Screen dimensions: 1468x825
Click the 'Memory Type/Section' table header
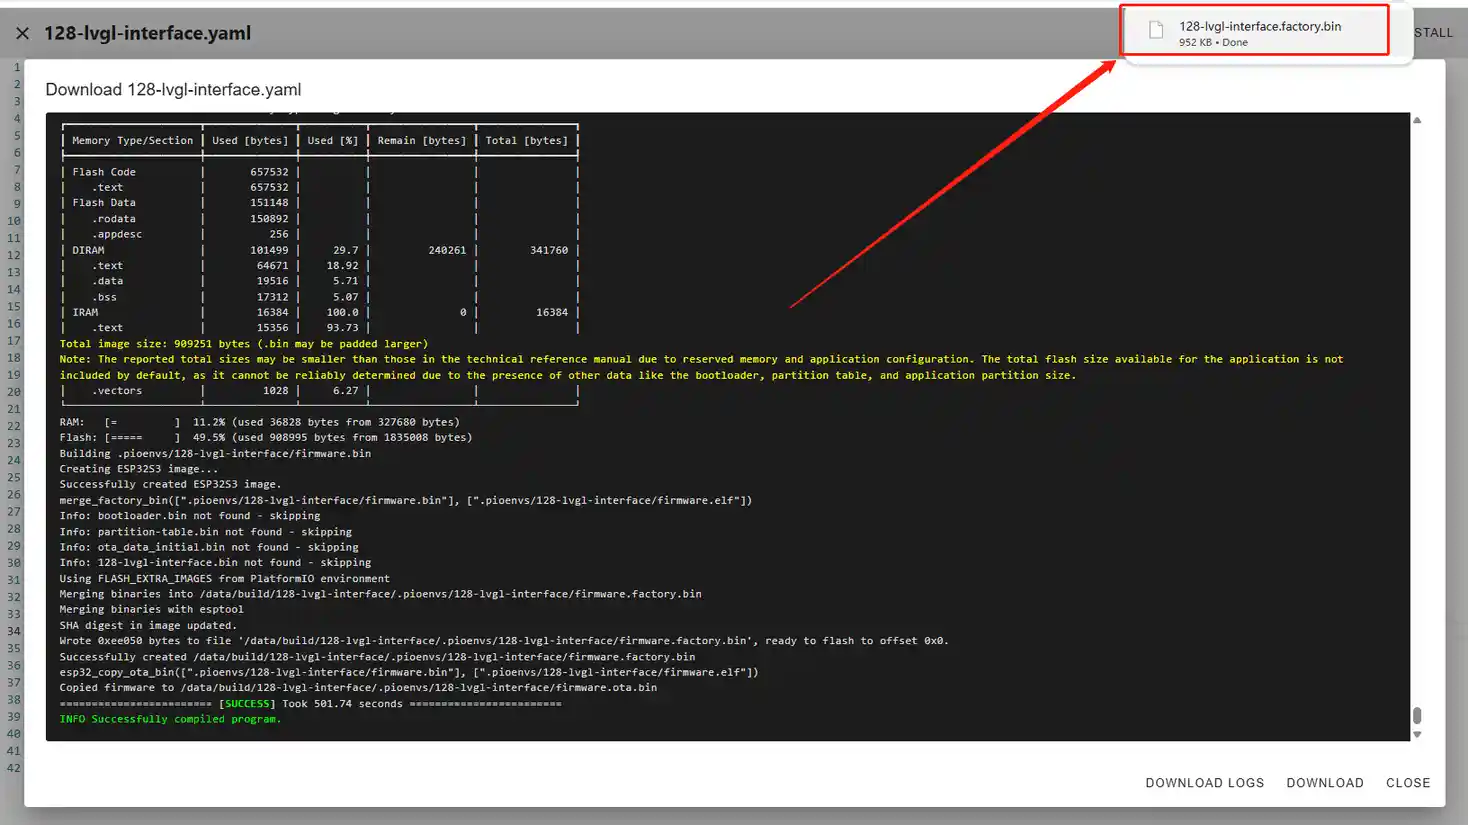click(132, 141)
